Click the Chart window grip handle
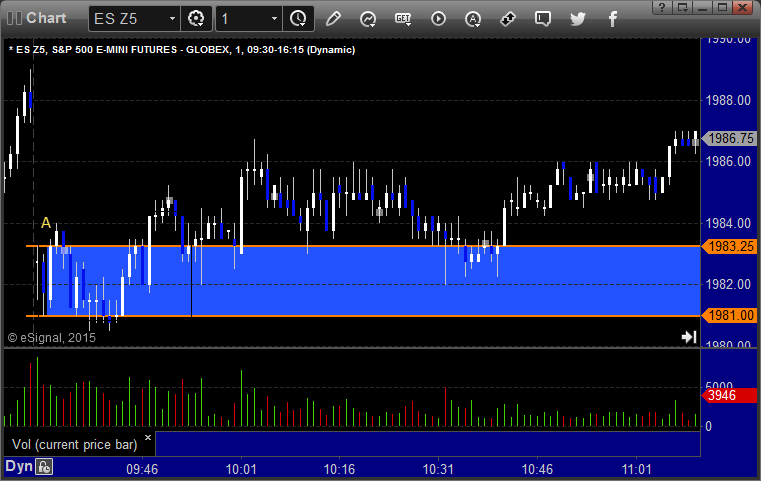Viewport: 761px width, 481px height. pyautogui.click(x=14, y=18)
